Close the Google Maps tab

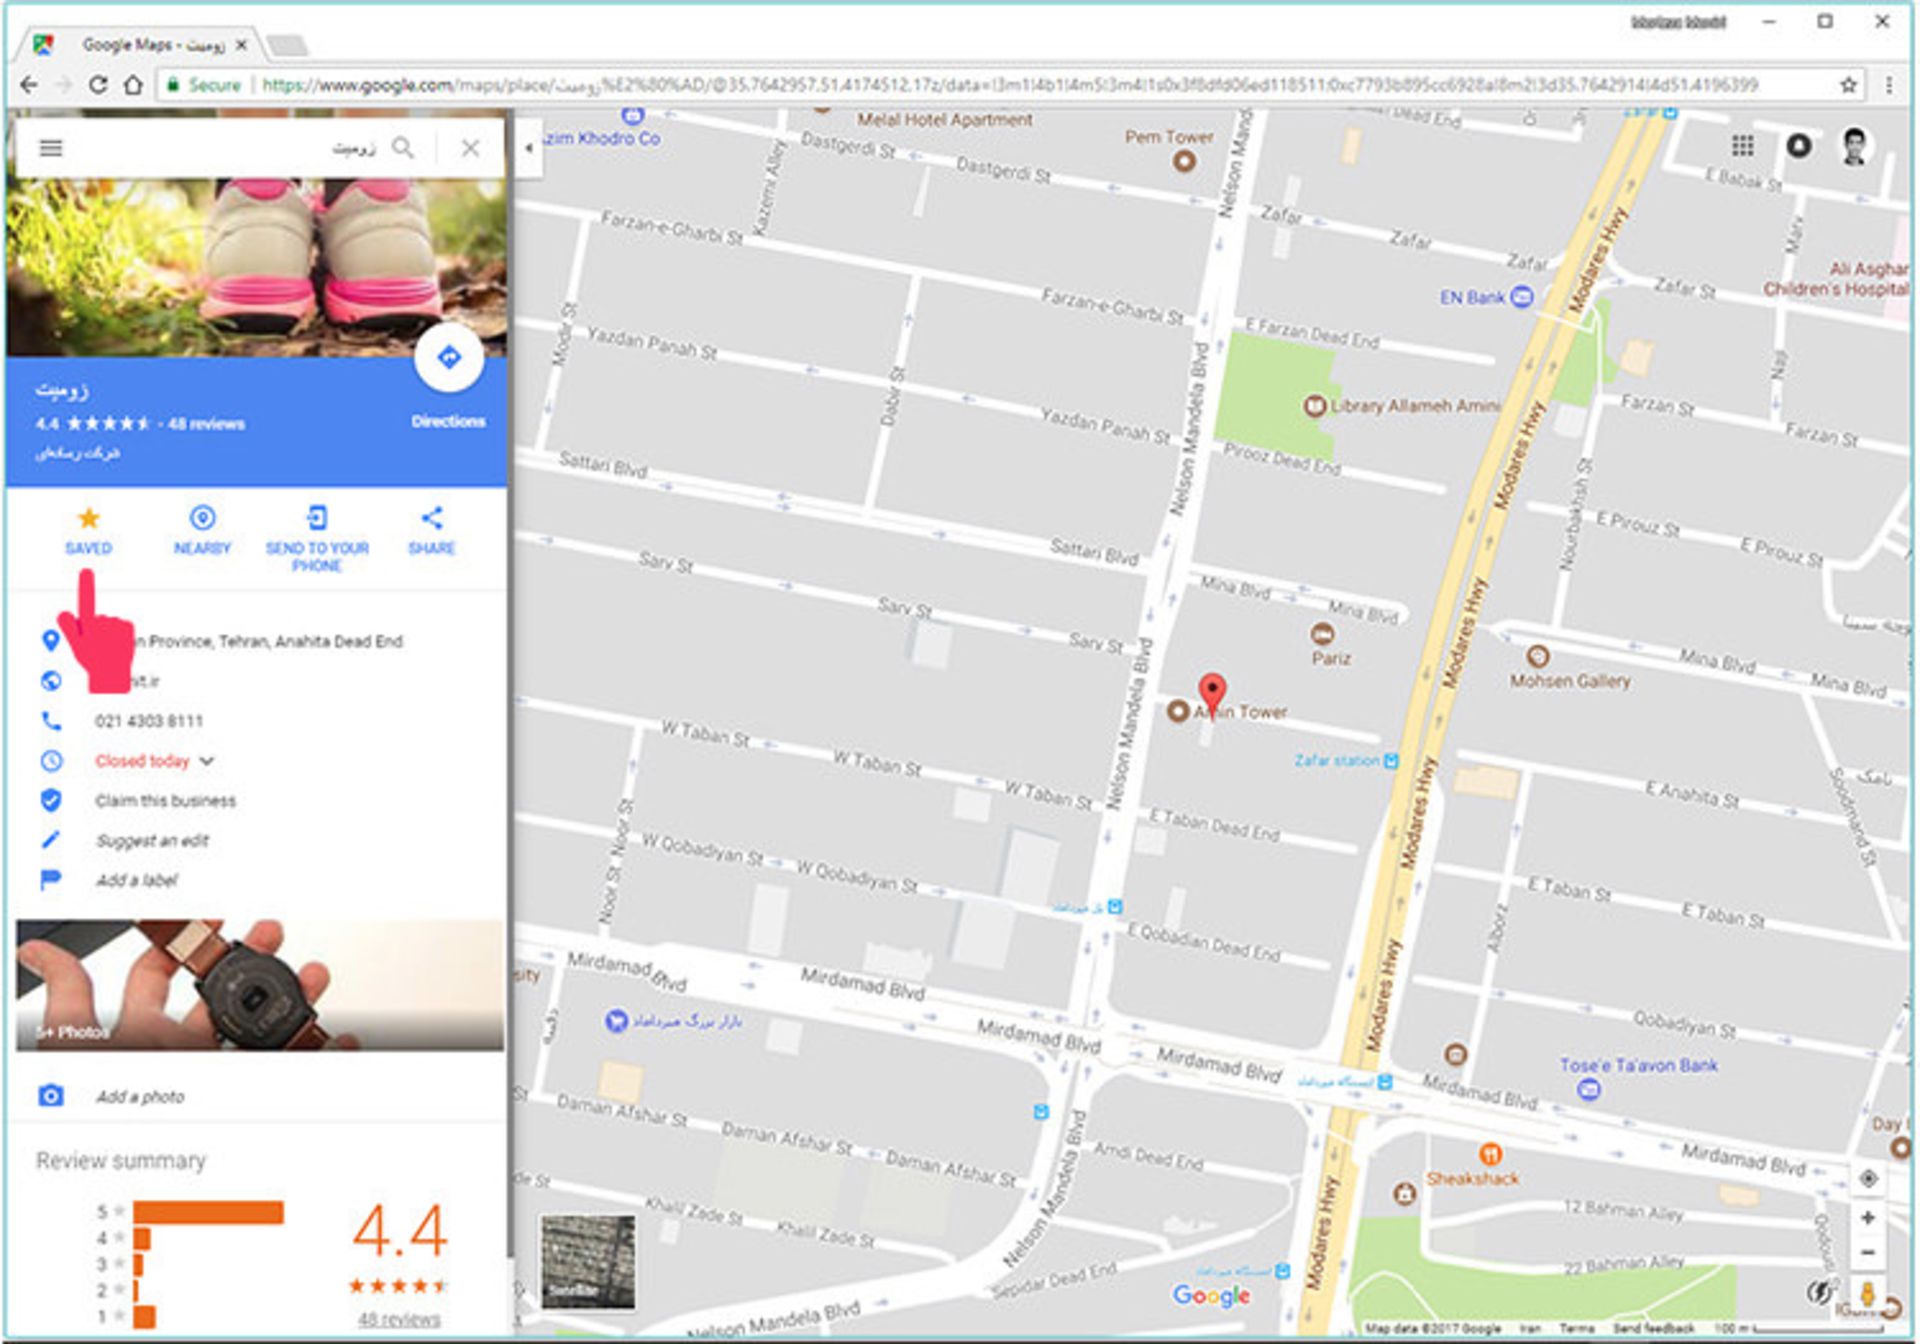tap(241, 45)
